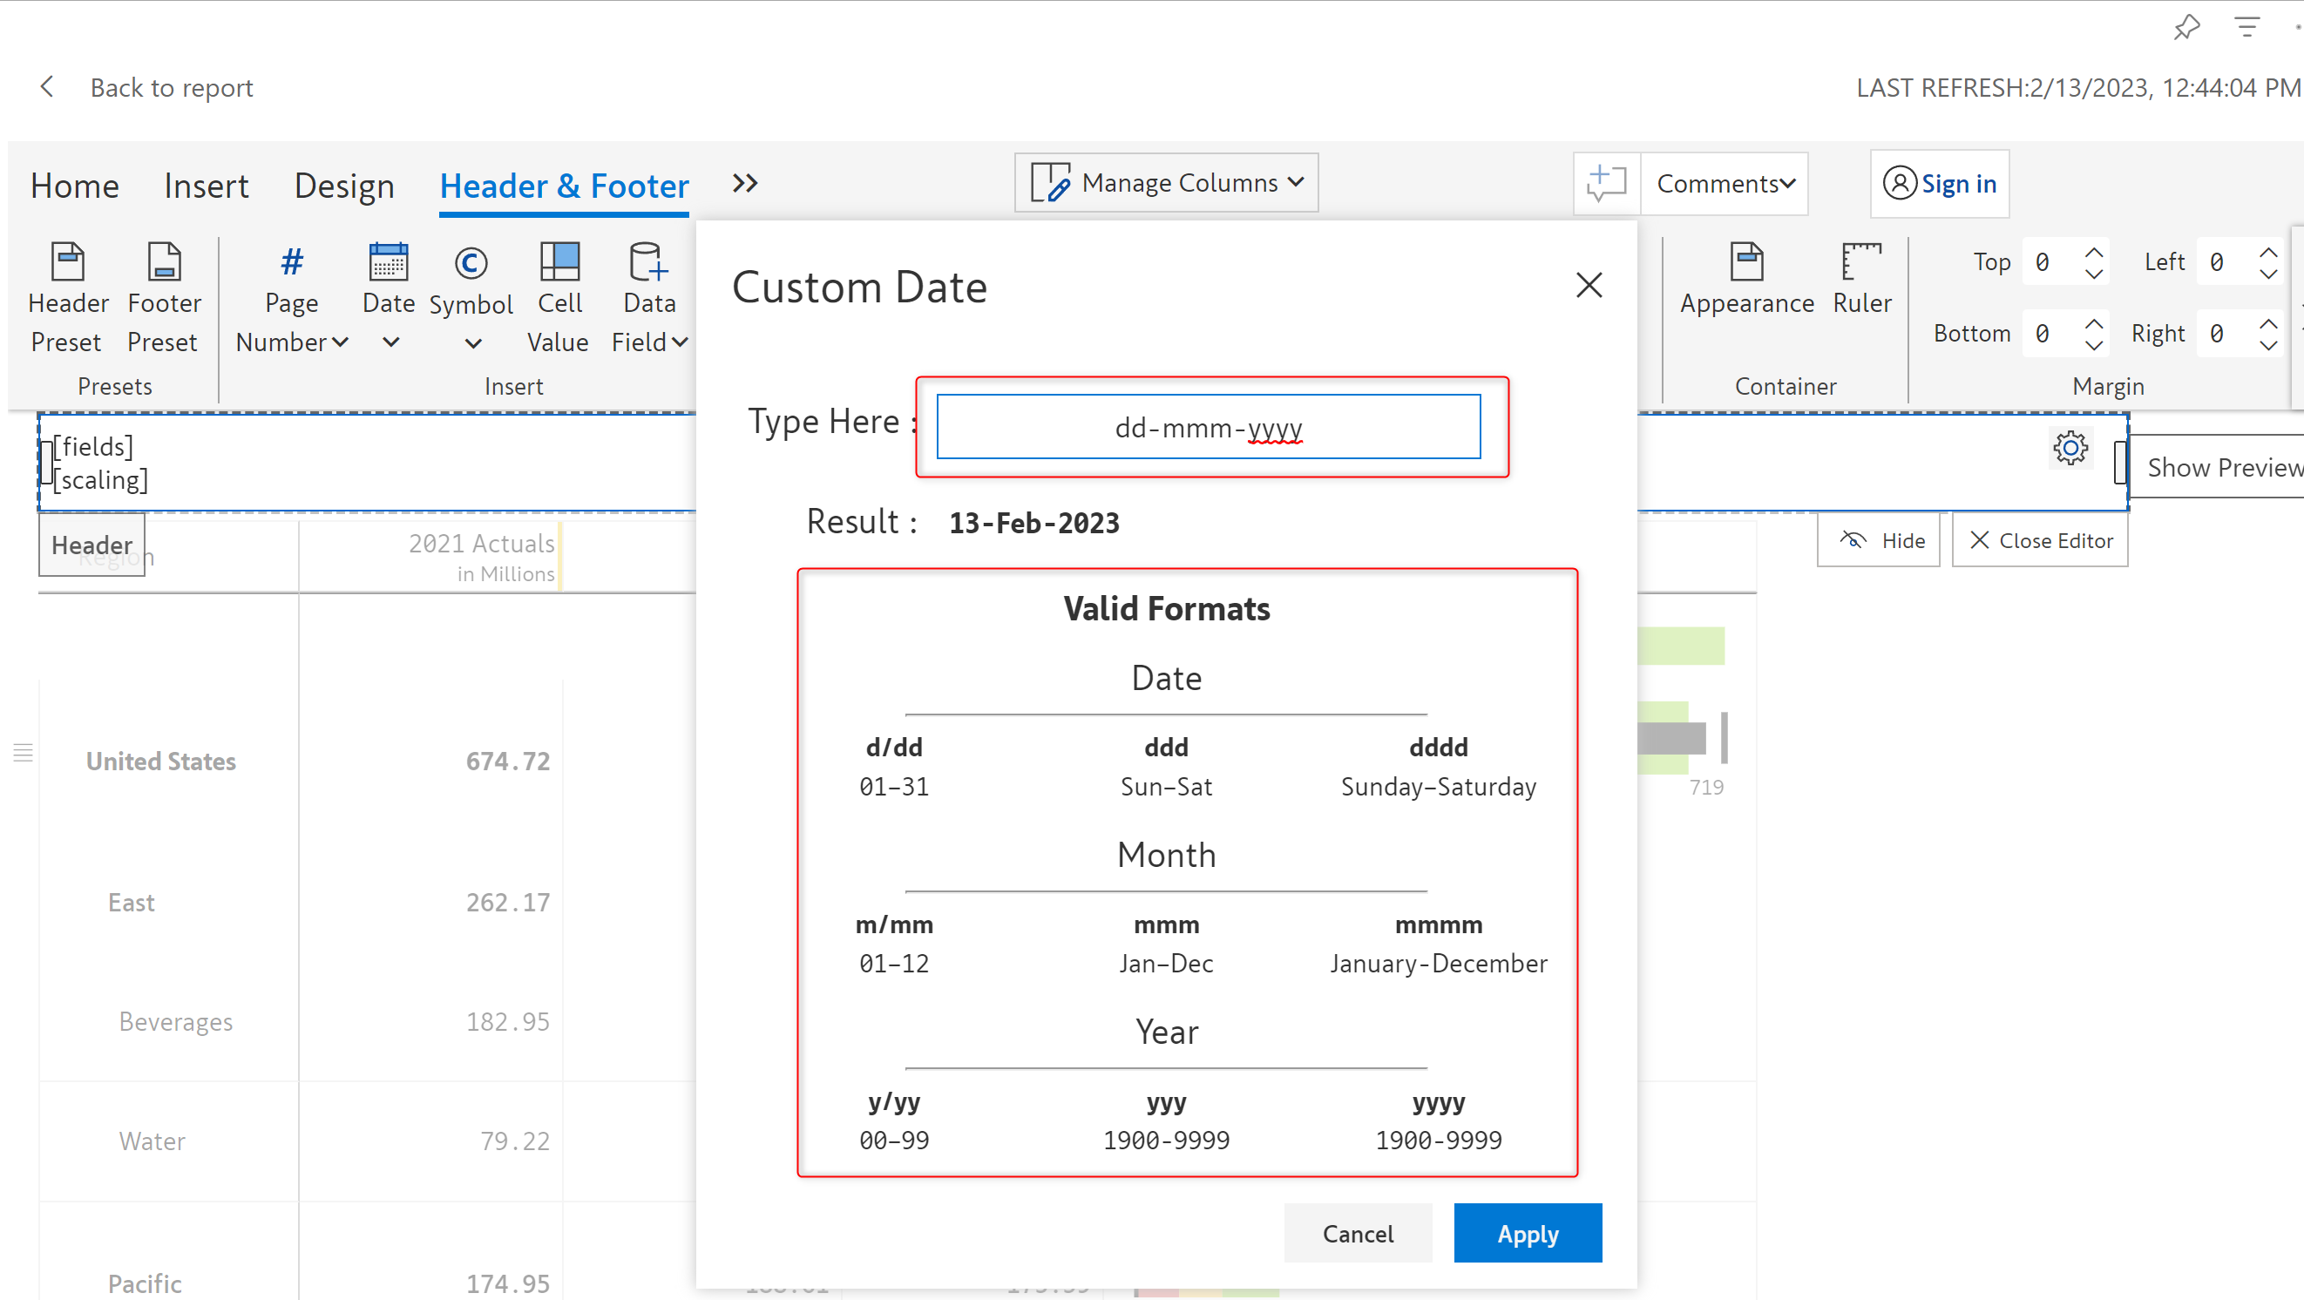
Task: Open the Manage Columns dropdown
Action: click(1166, 183)
